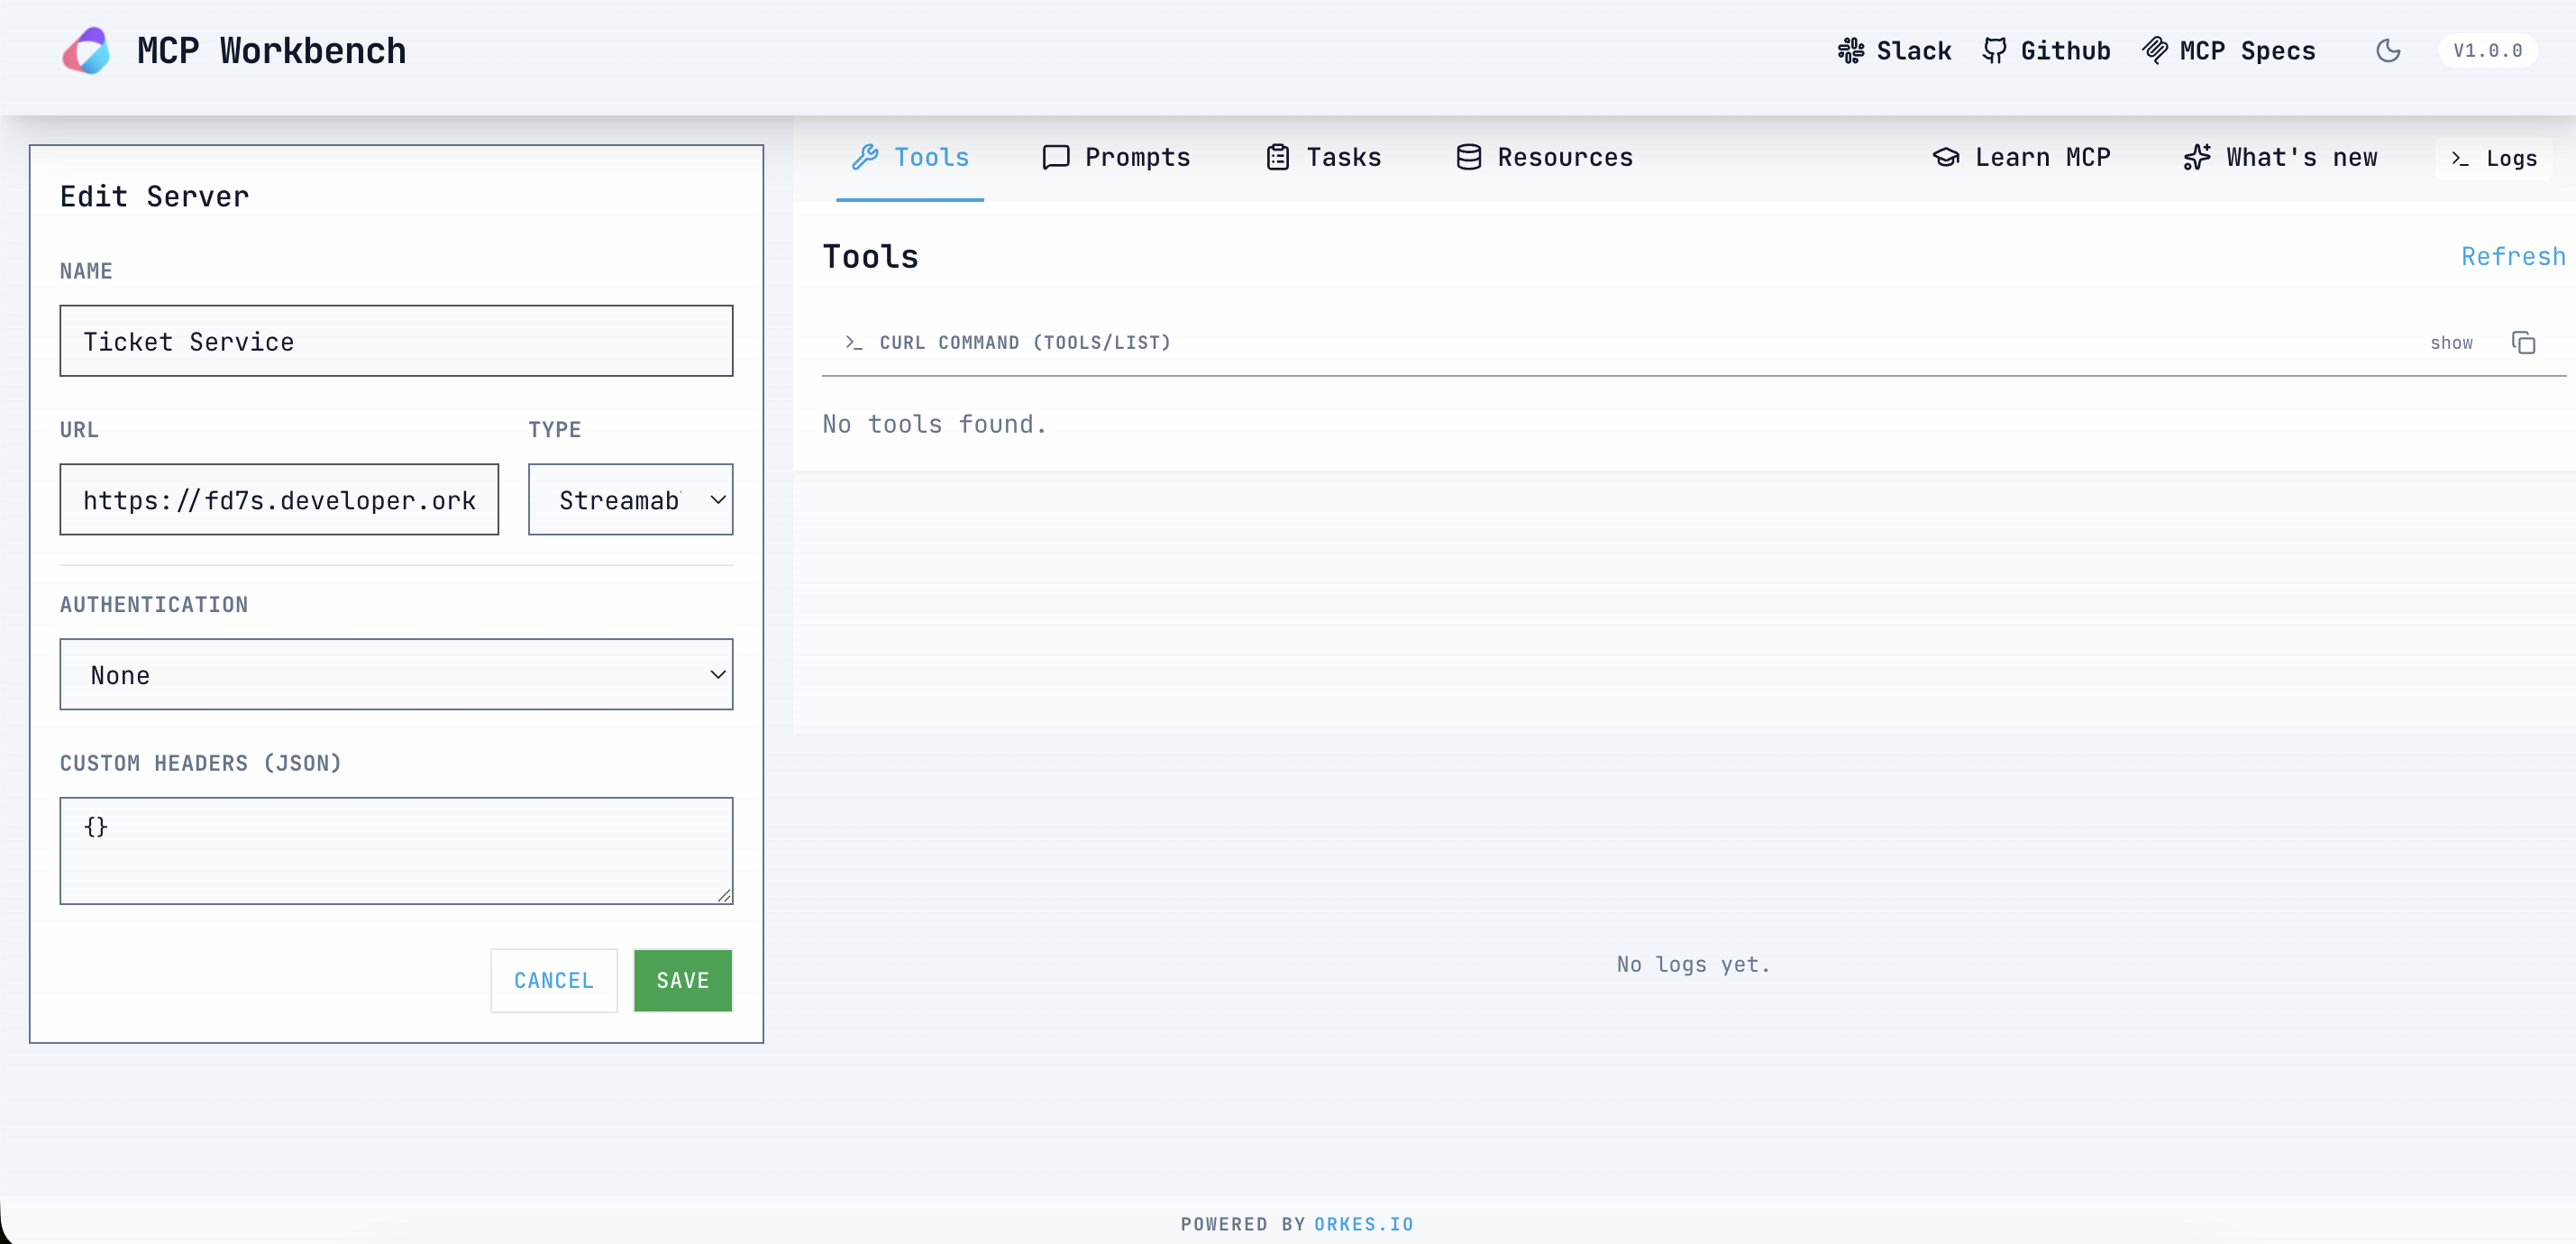Switch to the Prompts tab
Viewport: 2576px width, 1244px height.
point(1117,157)
